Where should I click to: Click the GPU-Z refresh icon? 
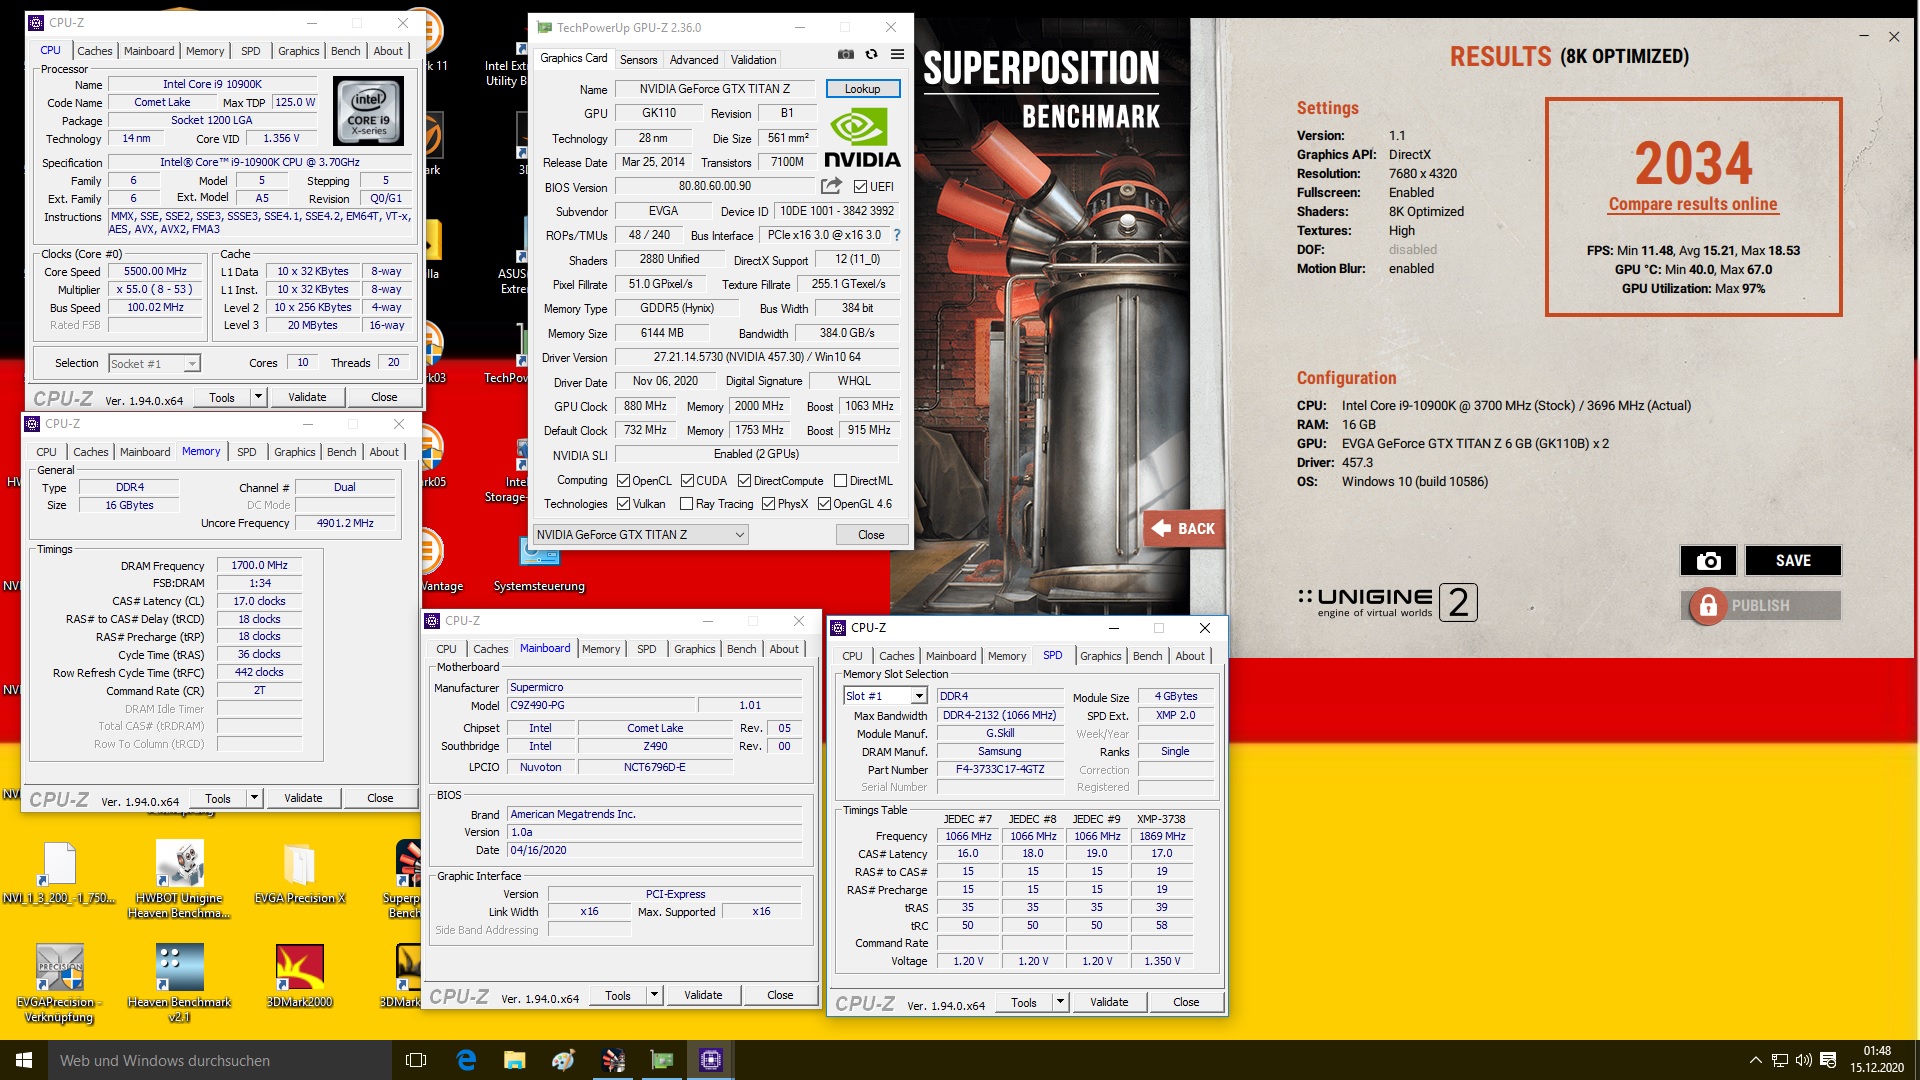point(871,54)
